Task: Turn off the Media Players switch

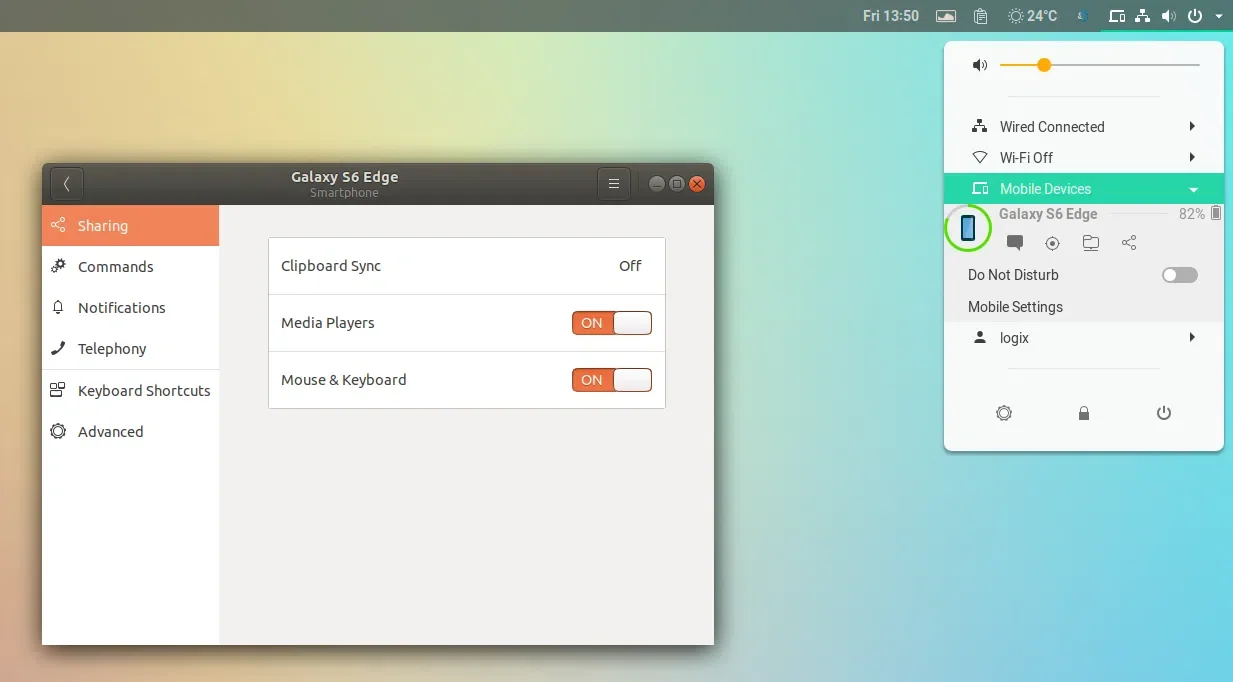Action: click(612, 323)
